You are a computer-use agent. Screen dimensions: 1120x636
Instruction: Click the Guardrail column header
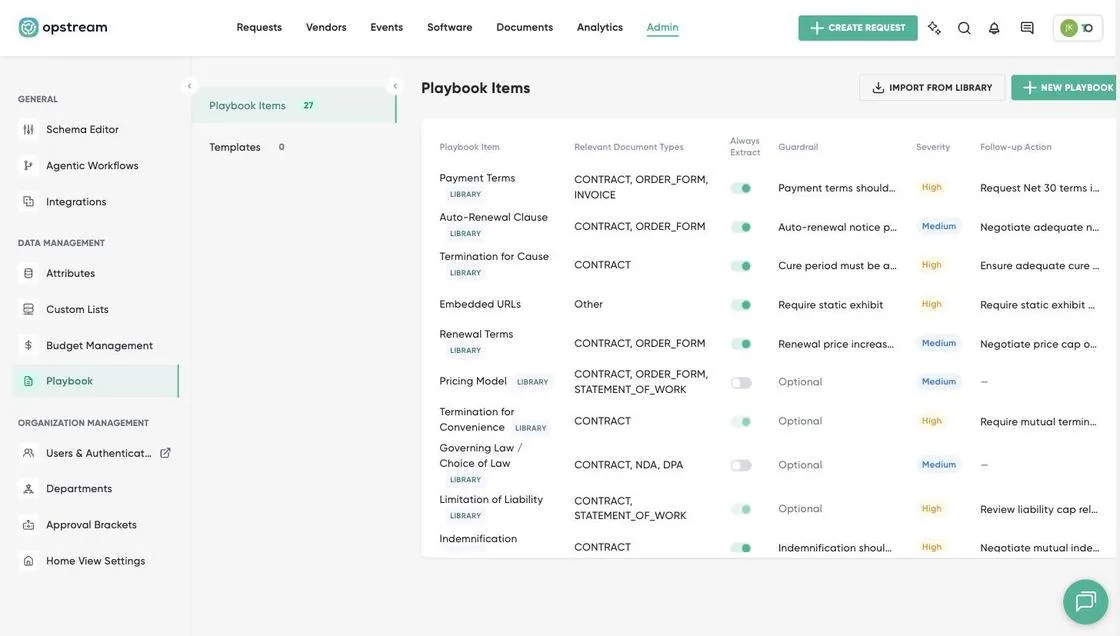[798, 146]
